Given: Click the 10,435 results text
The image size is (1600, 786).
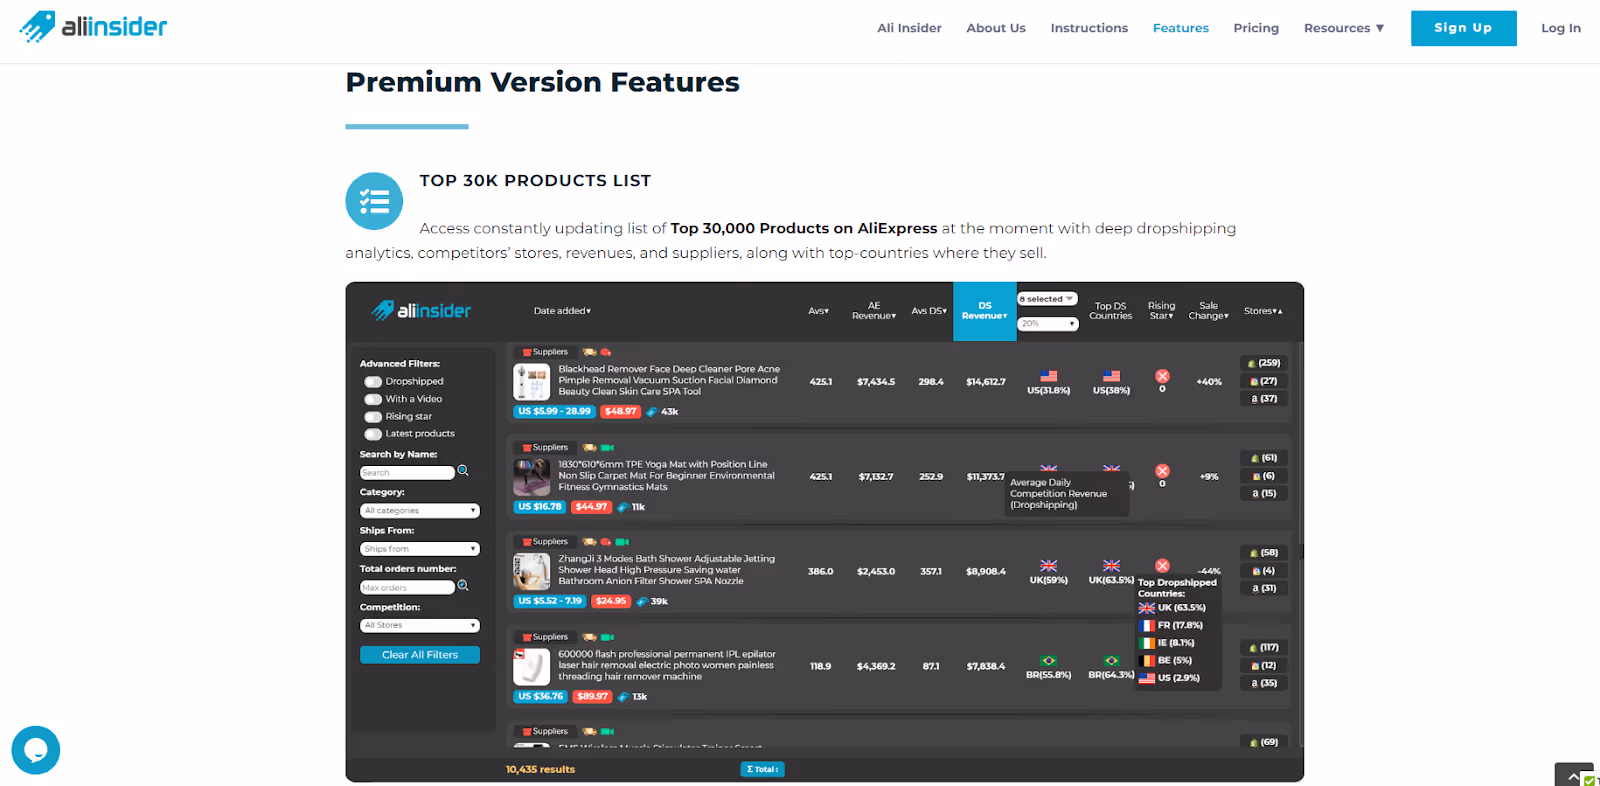Looking at the screenshot, I should tap(540, 770).
